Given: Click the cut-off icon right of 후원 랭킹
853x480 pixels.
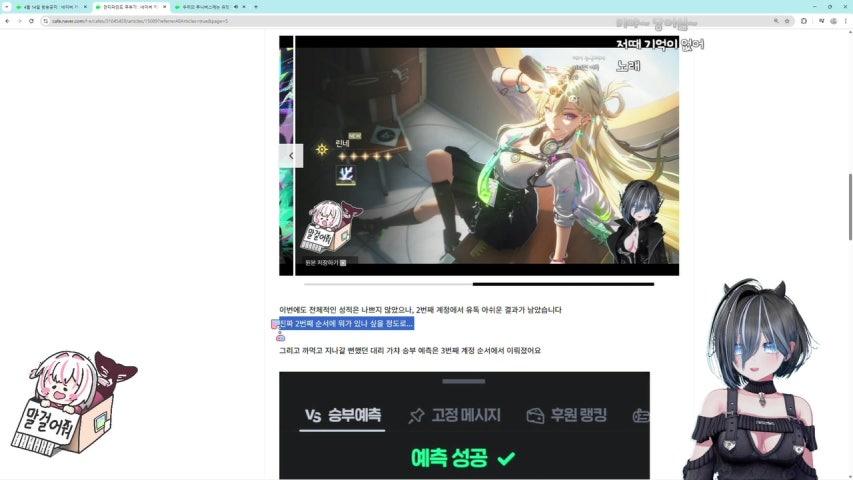Looking at the screenshot, I should [x=641, y=416].
